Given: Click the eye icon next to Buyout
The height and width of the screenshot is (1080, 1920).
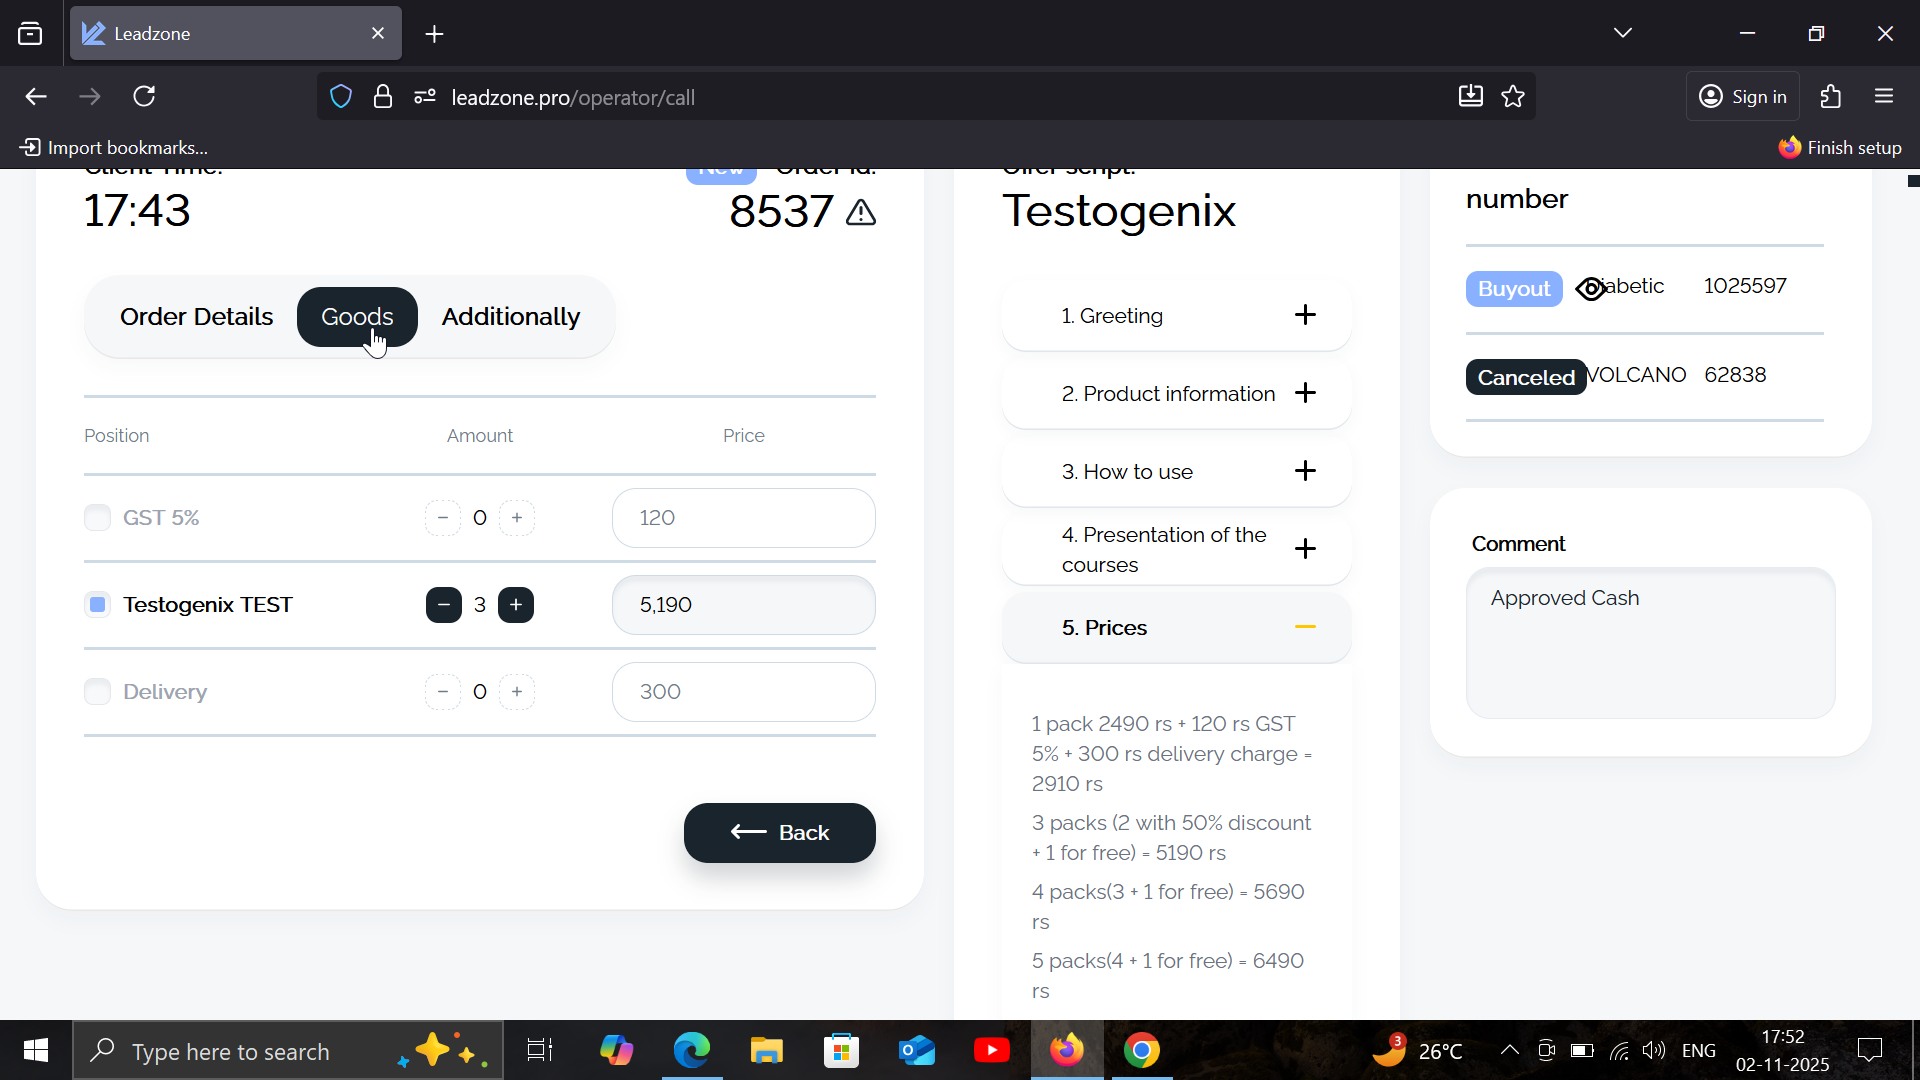Looking at the screenshot, I should (1590, 289).
